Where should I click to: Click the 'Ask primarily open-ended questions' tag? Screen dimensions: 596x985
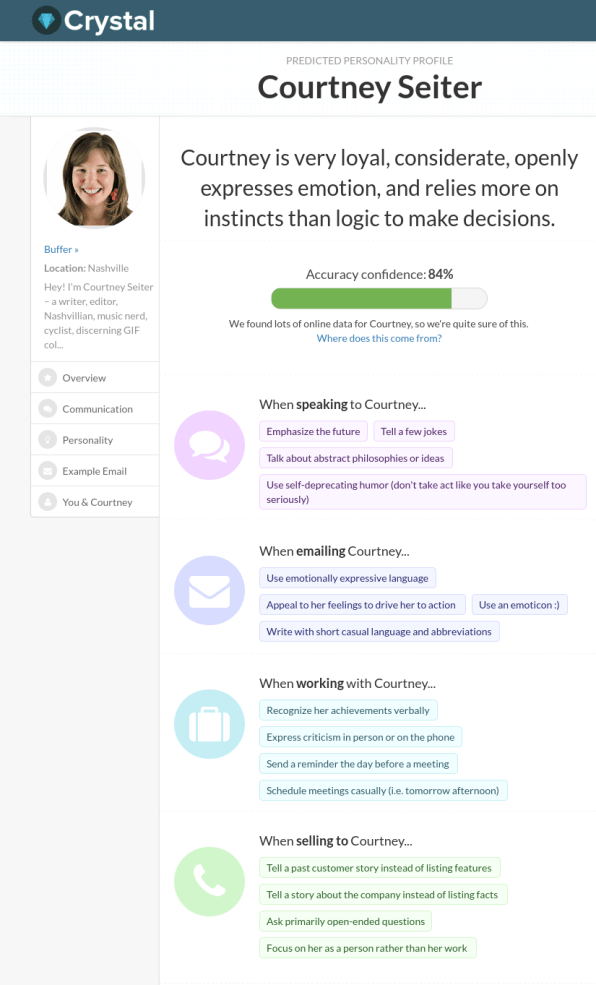[345, 922]
